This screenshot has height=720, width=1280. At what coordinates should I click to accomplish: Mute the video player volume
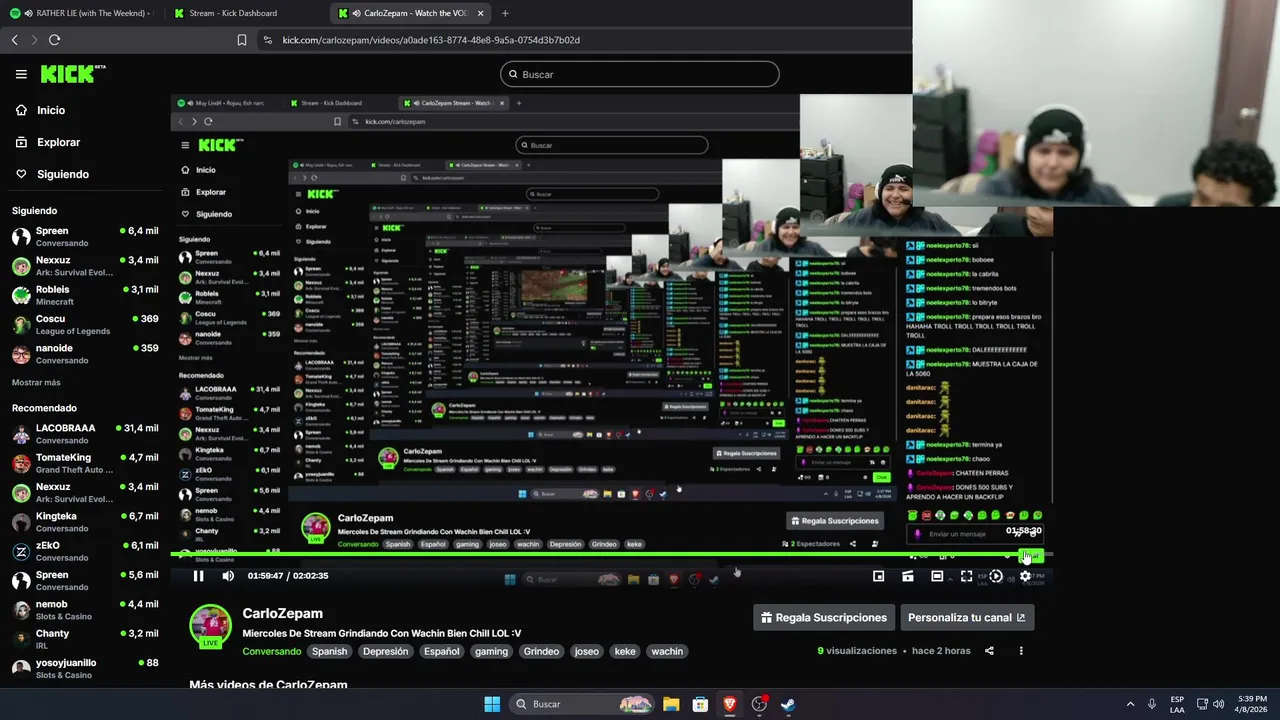click(228, 575)
